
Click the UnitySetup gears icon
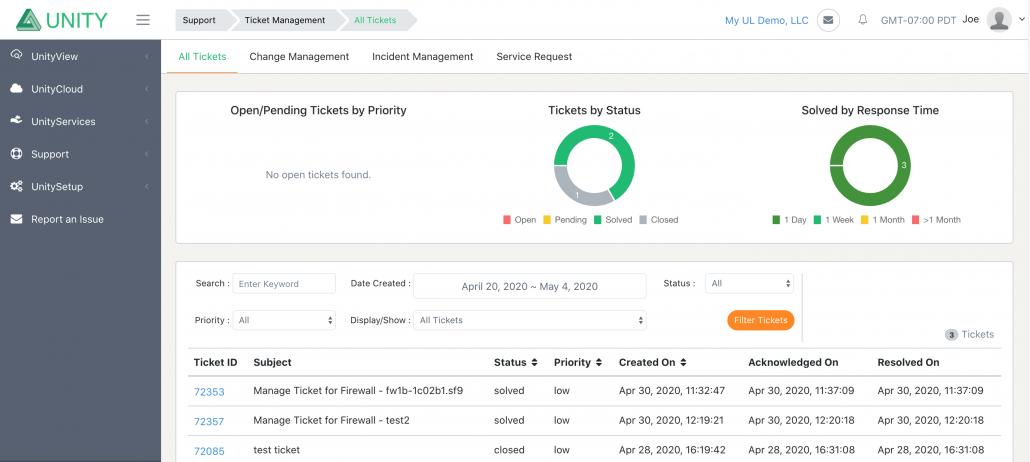[x=17, y=187]
